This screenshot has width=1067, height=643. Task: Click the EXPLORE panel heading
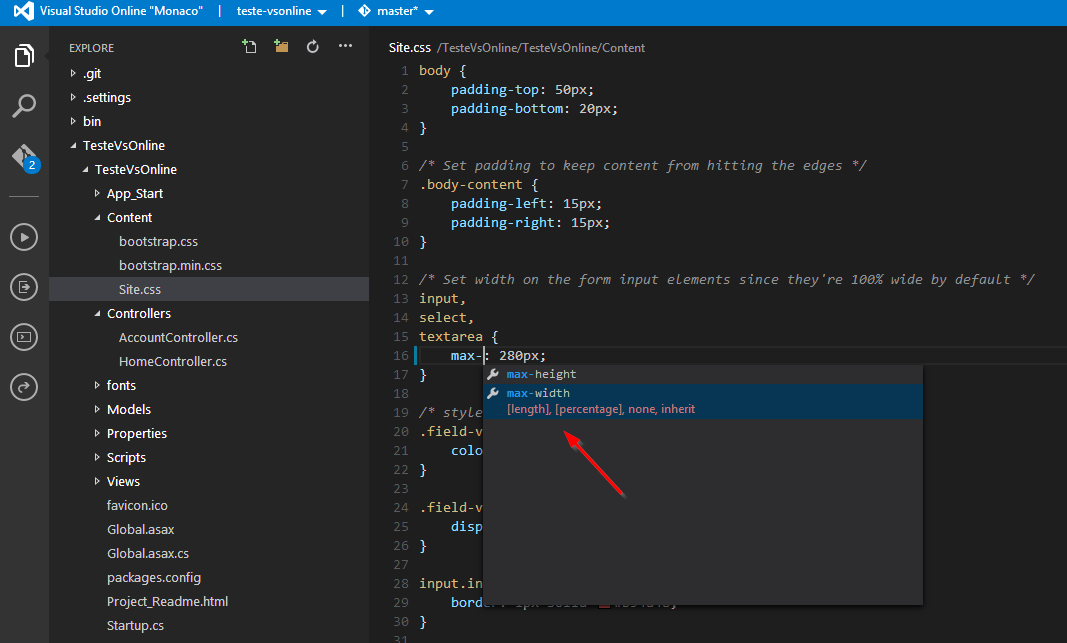(91, 48)
